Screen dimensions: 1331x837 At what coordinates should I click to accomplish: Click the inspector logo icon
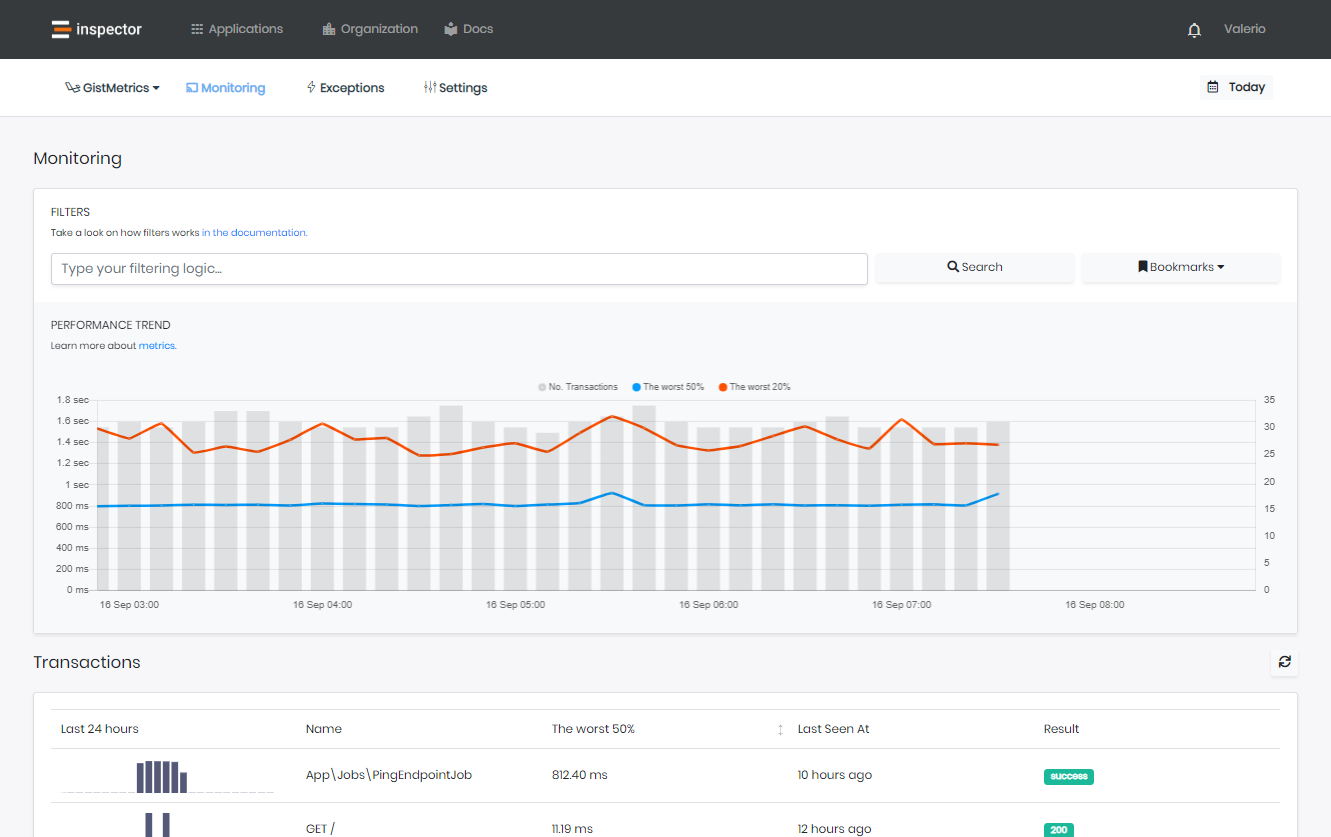[61, 29]
